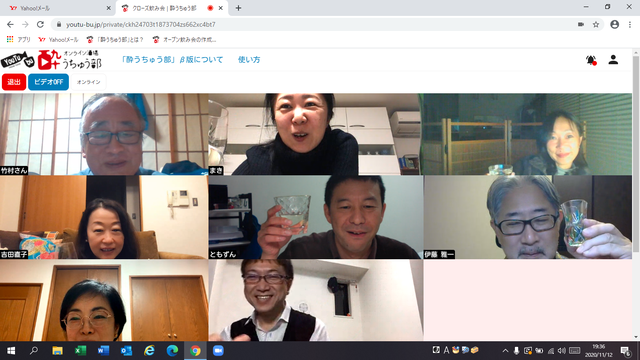Open Windows Start menu
The image size is (640, 360).
point(11,351)
